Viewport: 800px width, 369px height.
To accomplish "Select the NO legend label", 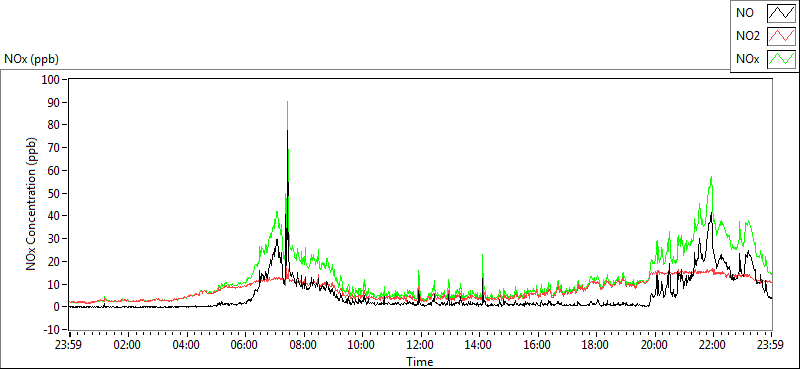I will coord(745,13).
